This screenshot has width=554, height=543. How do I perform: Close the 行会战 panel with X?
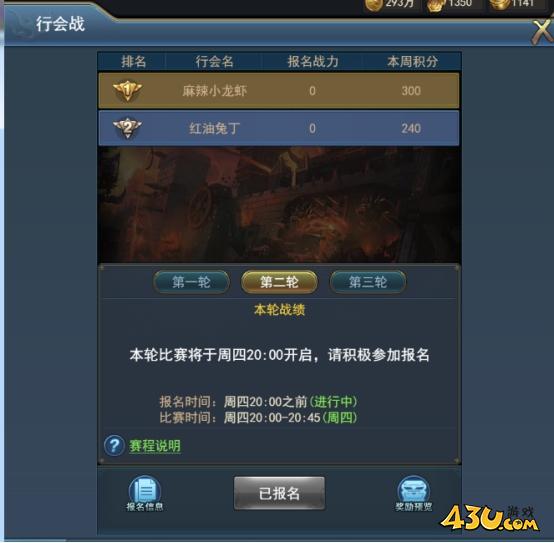[x=543, y=32]
